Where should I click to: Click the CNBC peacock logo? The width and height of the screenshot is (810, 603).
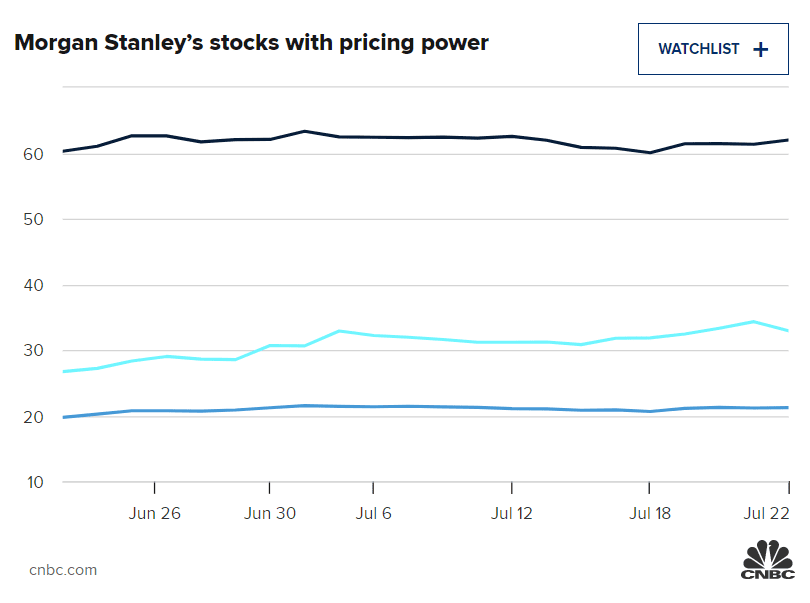767,559
